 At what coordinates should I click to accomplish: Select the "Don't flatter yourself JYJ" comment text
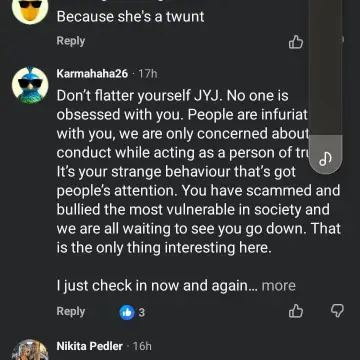[x=198, y=172]
